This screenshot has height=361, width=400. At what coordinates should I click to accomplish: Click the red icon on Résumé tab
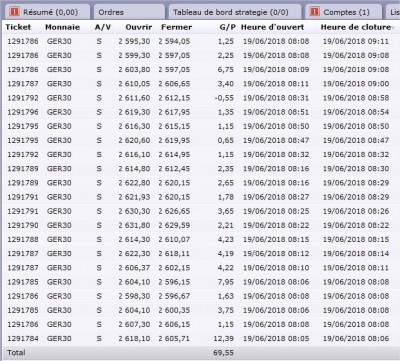[14, 12]
